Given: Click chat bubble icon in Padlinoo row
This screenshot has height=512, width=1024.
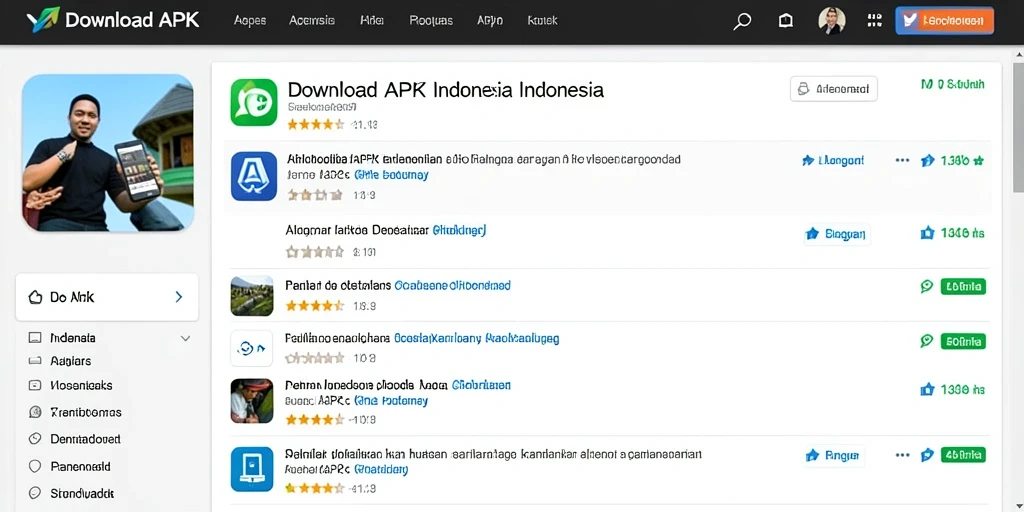Looking at the screenshot, I should [x=926, y=341].
